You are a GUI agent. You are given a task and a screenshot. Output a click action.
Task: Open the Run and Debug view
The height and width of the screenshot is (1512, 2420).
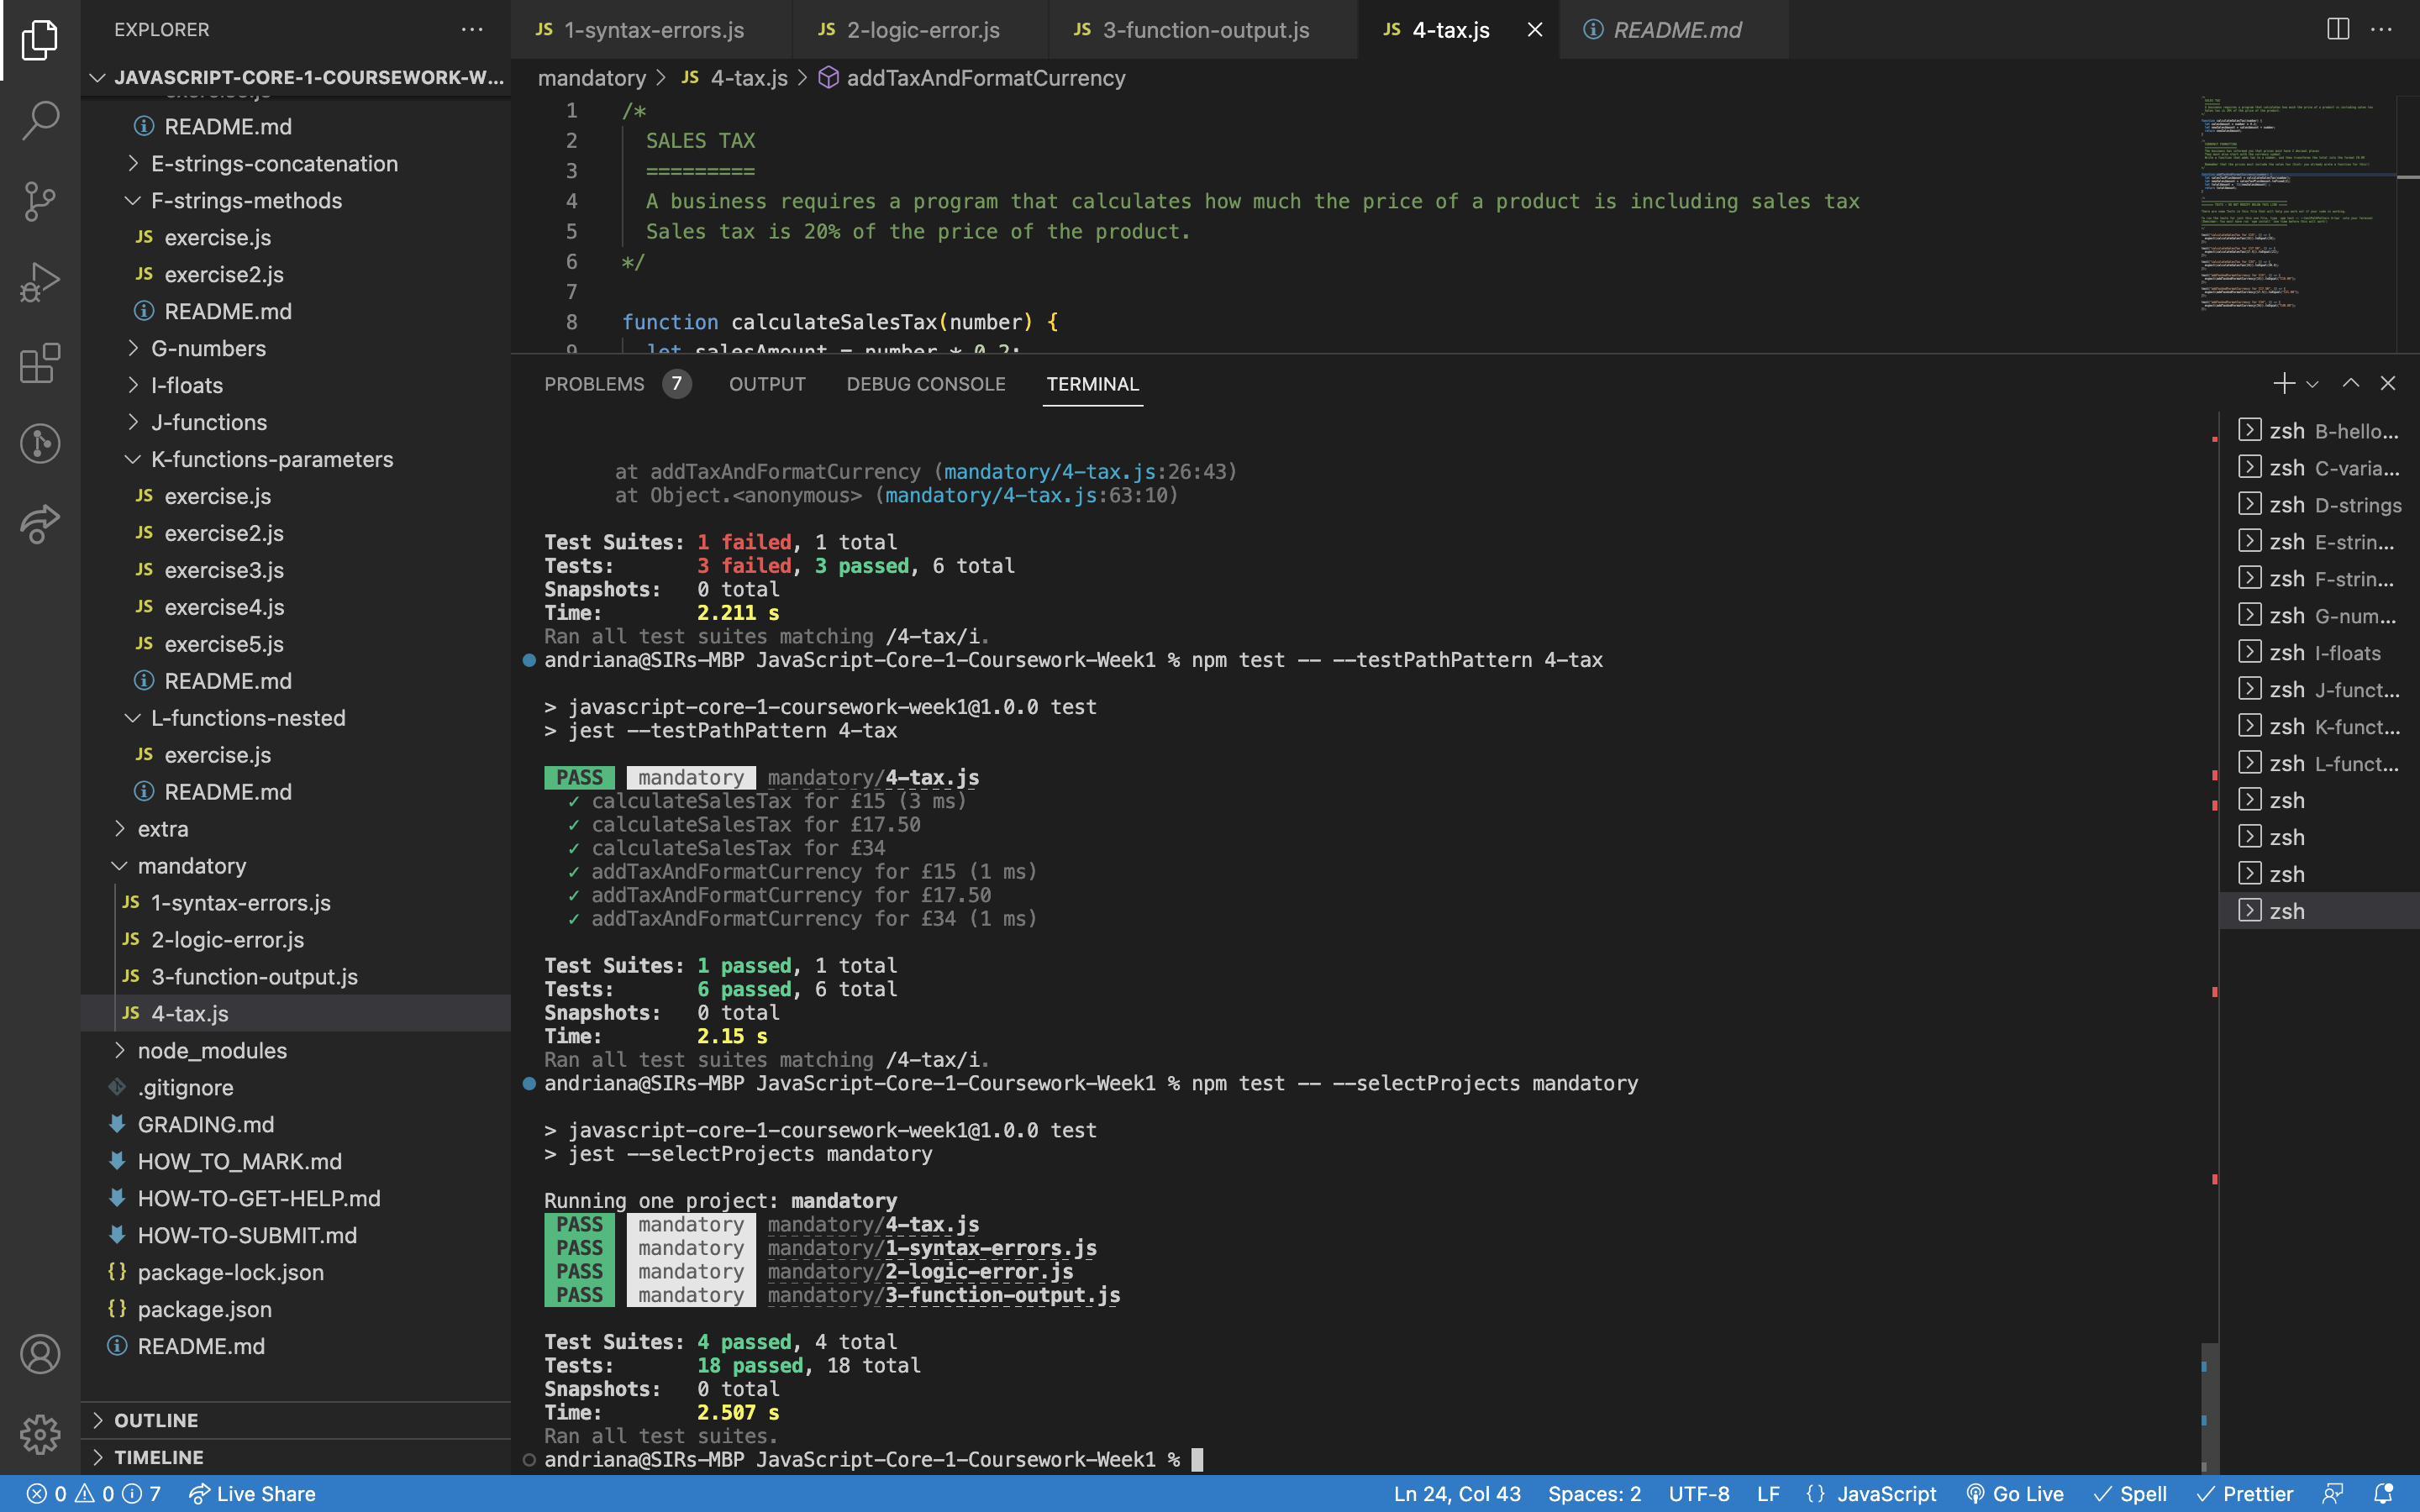[x=40, y=282]
